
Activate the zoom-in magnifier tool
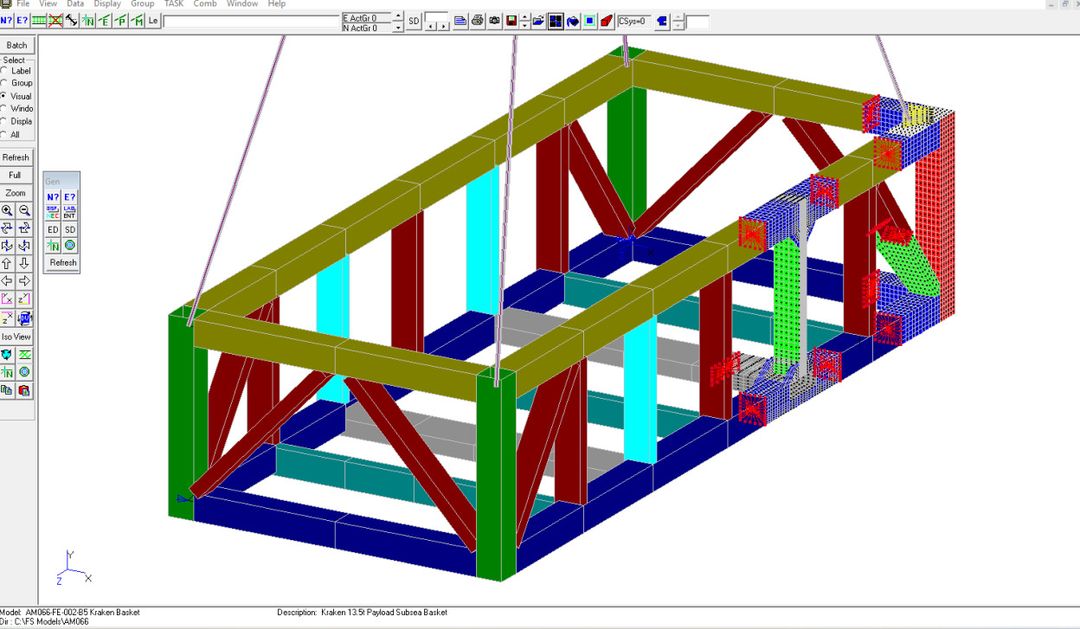[8, 210]
